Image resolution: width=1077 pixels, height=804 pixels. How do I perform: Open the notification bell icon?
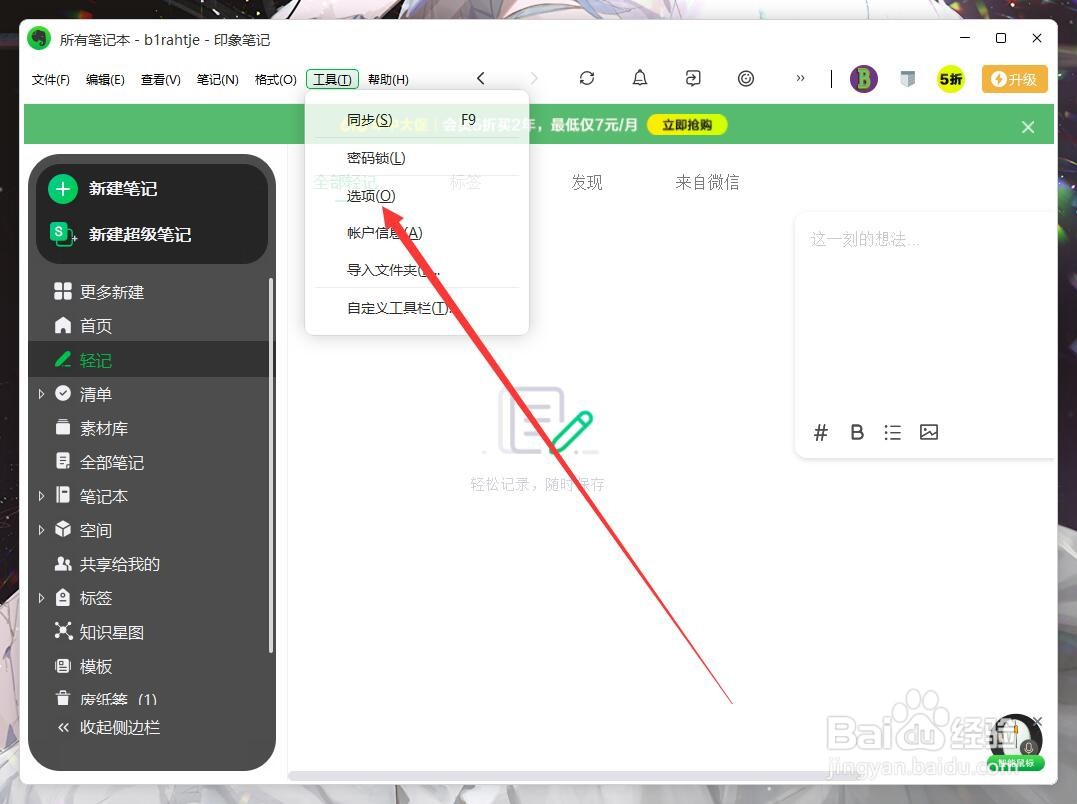pos(639,78)
